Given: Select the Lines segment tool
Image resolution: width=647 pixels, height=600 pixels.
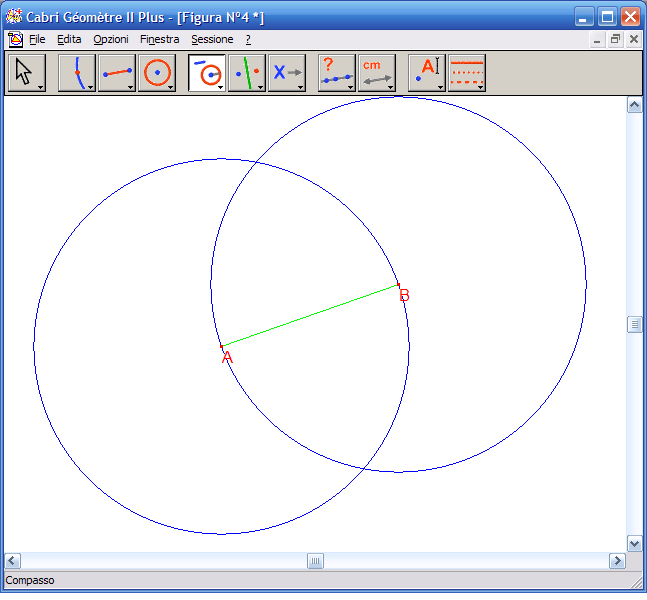Looking at the screenshot, I should pos(117,73).
